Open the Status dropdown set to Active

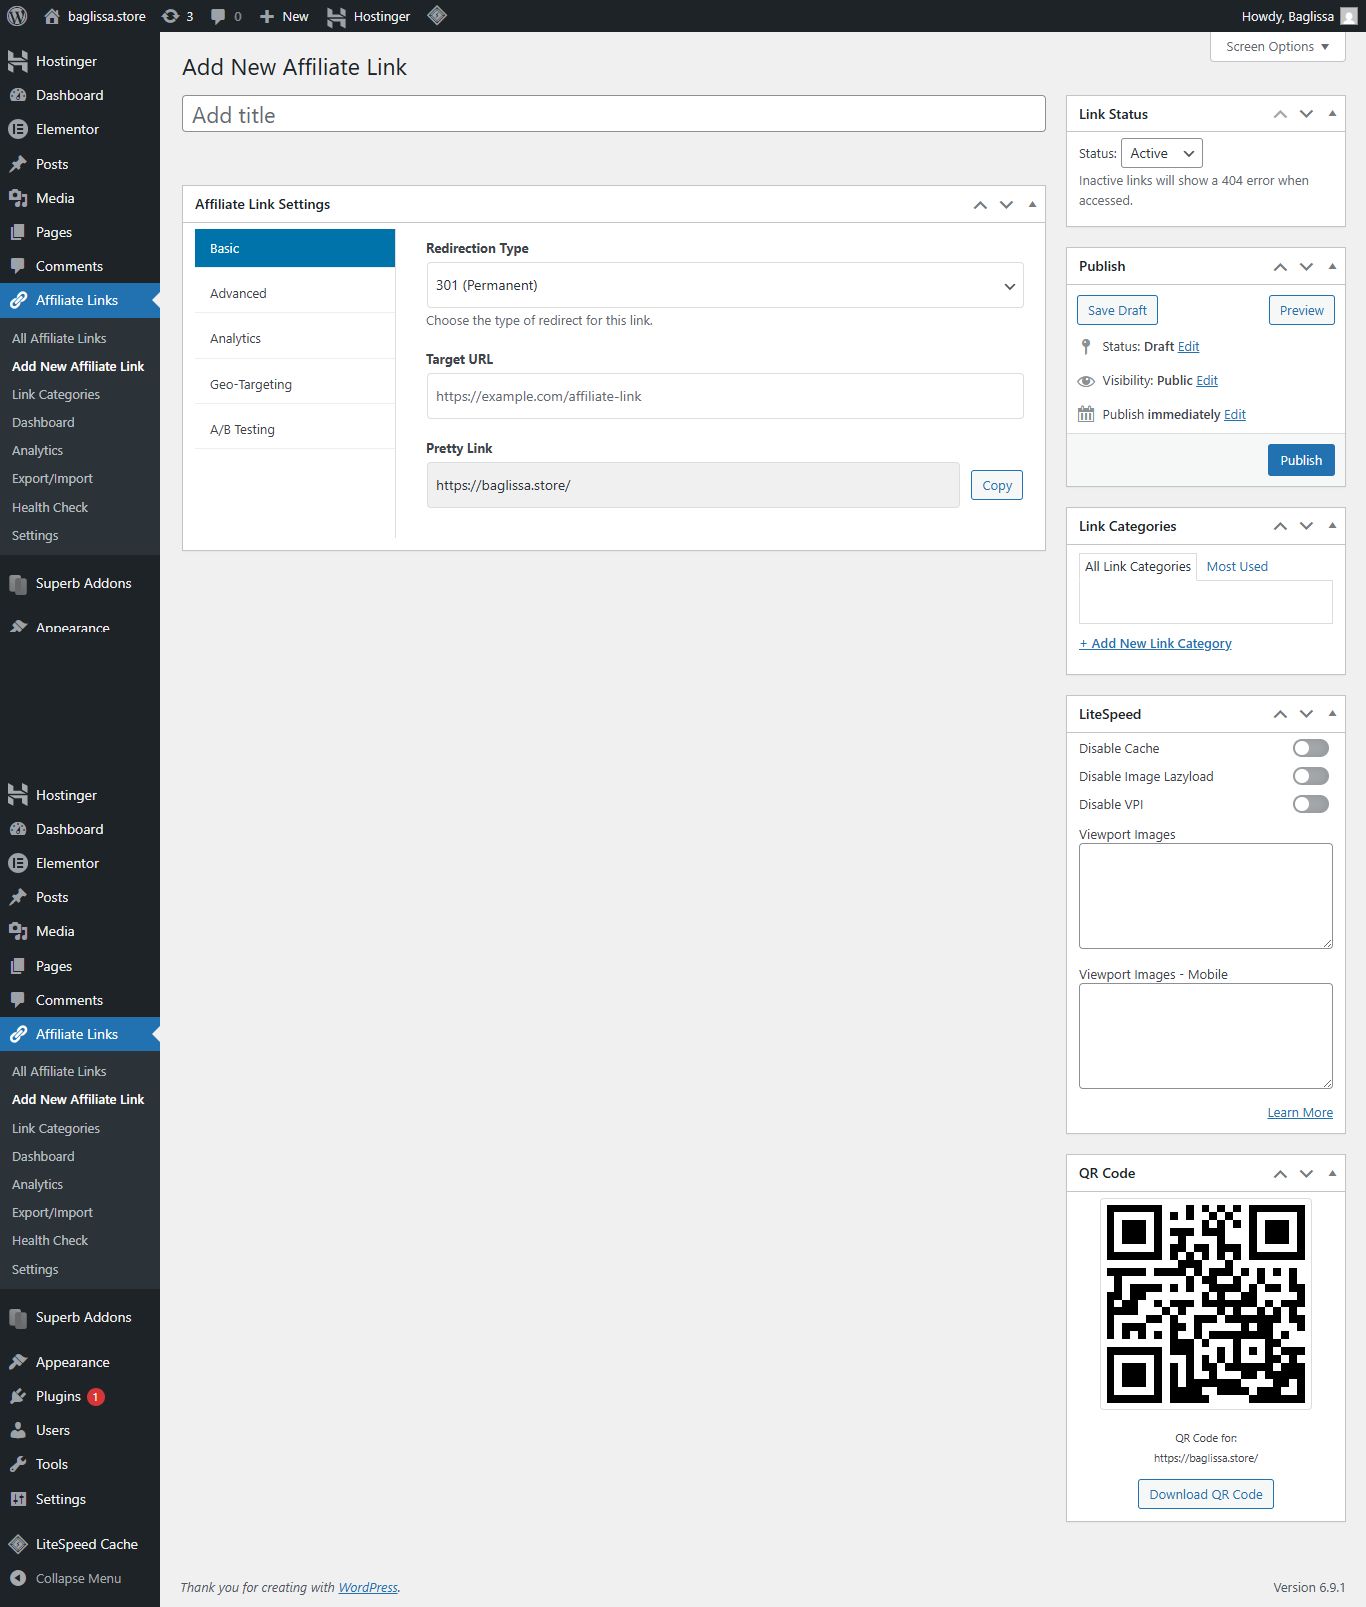coord(1162,153)
